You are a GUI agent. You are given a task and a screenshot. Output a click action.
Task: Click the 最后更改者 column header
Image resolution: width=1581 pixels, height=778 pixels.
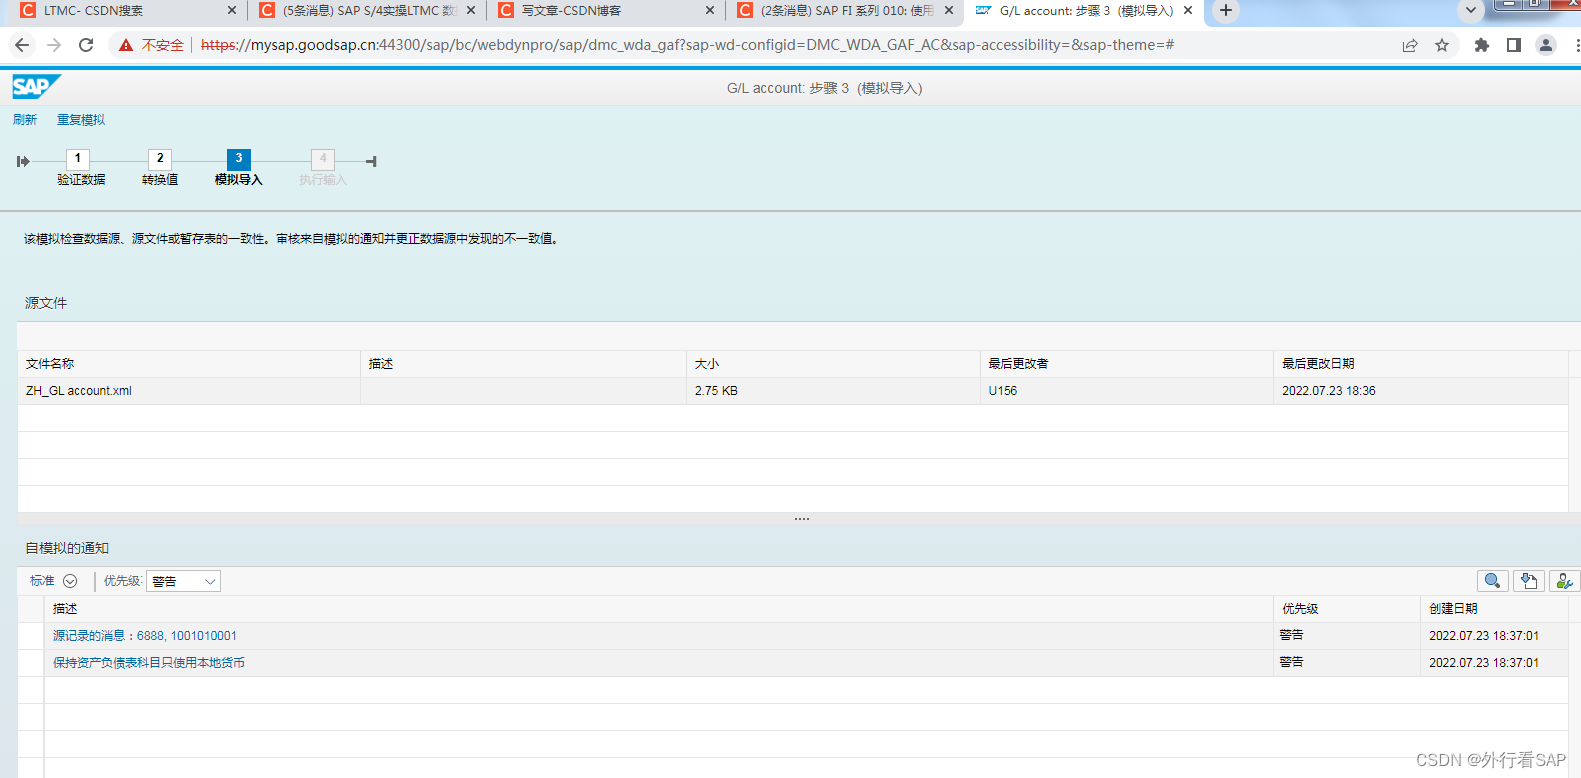pyautogui.click(x=1127, y=364)
